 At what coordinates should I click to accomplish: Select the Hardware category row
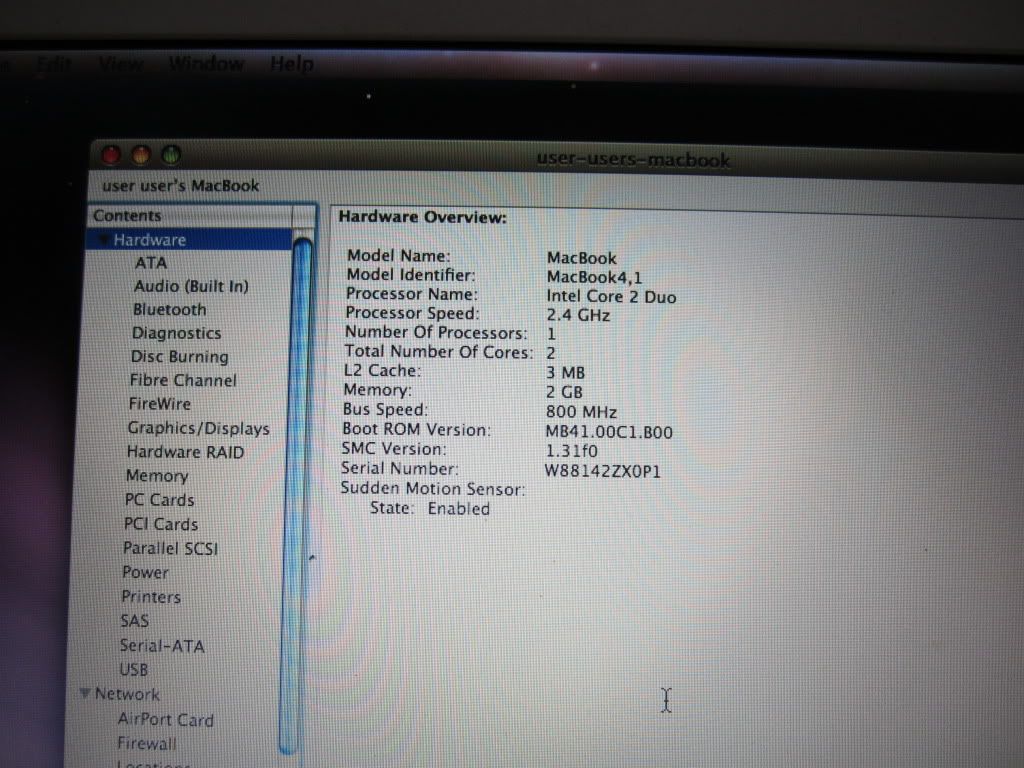[x=189, y=240]
